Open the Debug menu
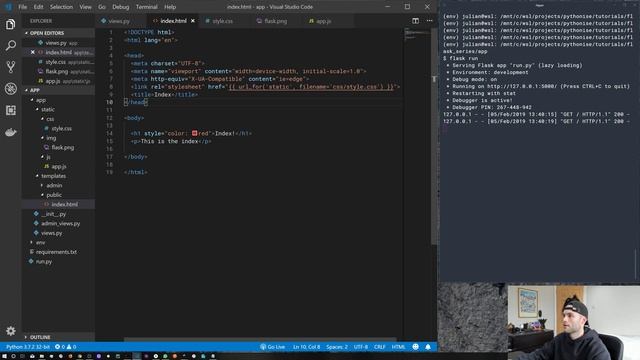This screenshot has height=360, width=640. click(x=120, y=7)
